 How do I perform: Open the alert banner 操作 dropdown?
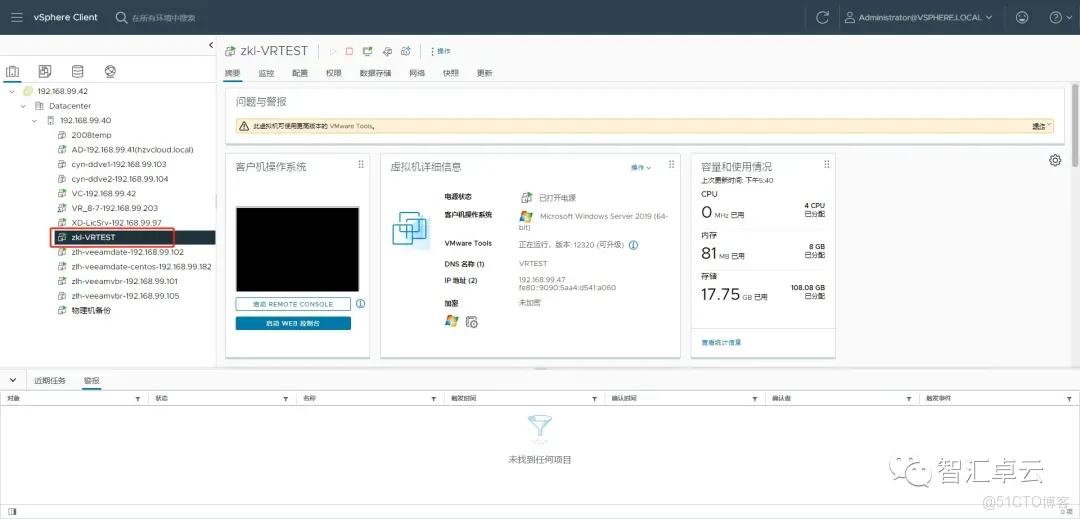(1041, 126)
